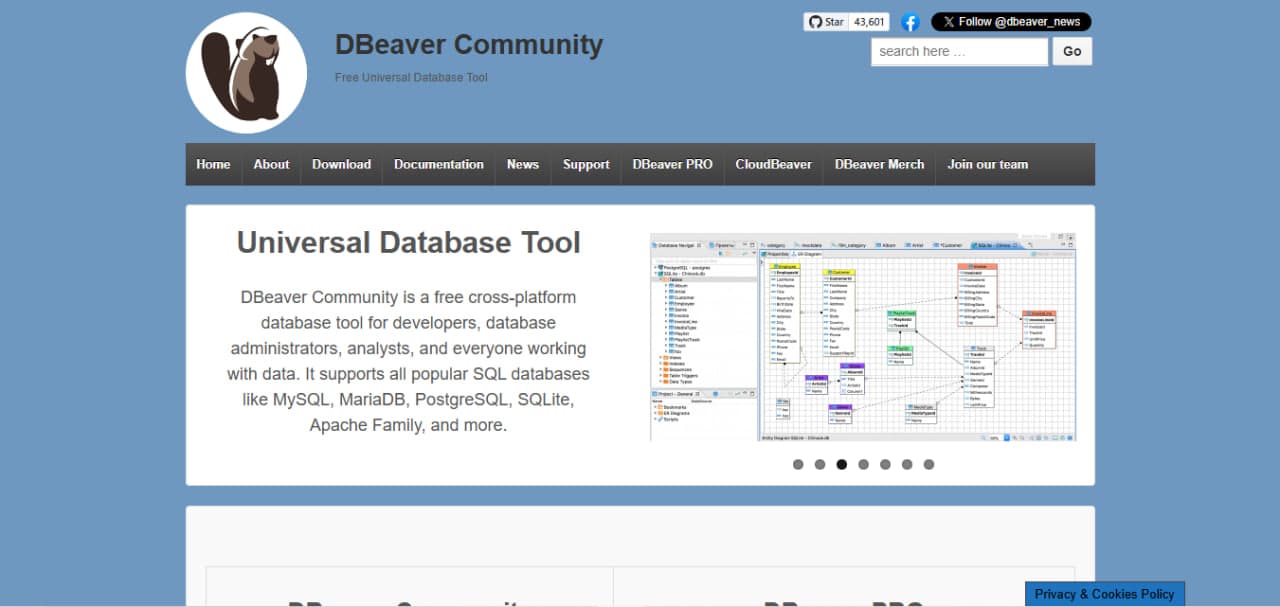Image resolution: width=1280 pixels, height=607 pixels.
Task: Focus the 'search here' input field
Action: coord(960,51)
